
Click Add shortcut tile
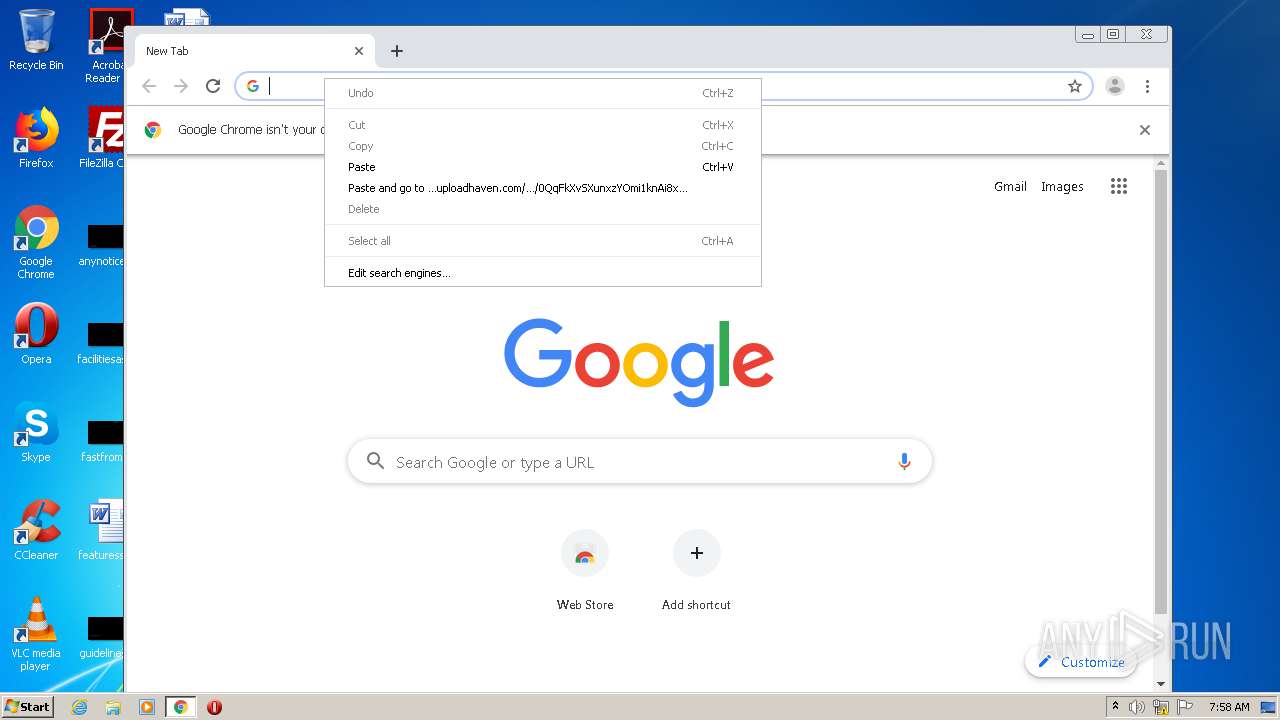696,571
